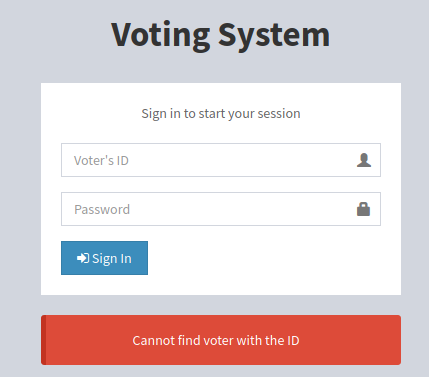Focus the Password input field
The image size is (429, 377).
[221, 209]
